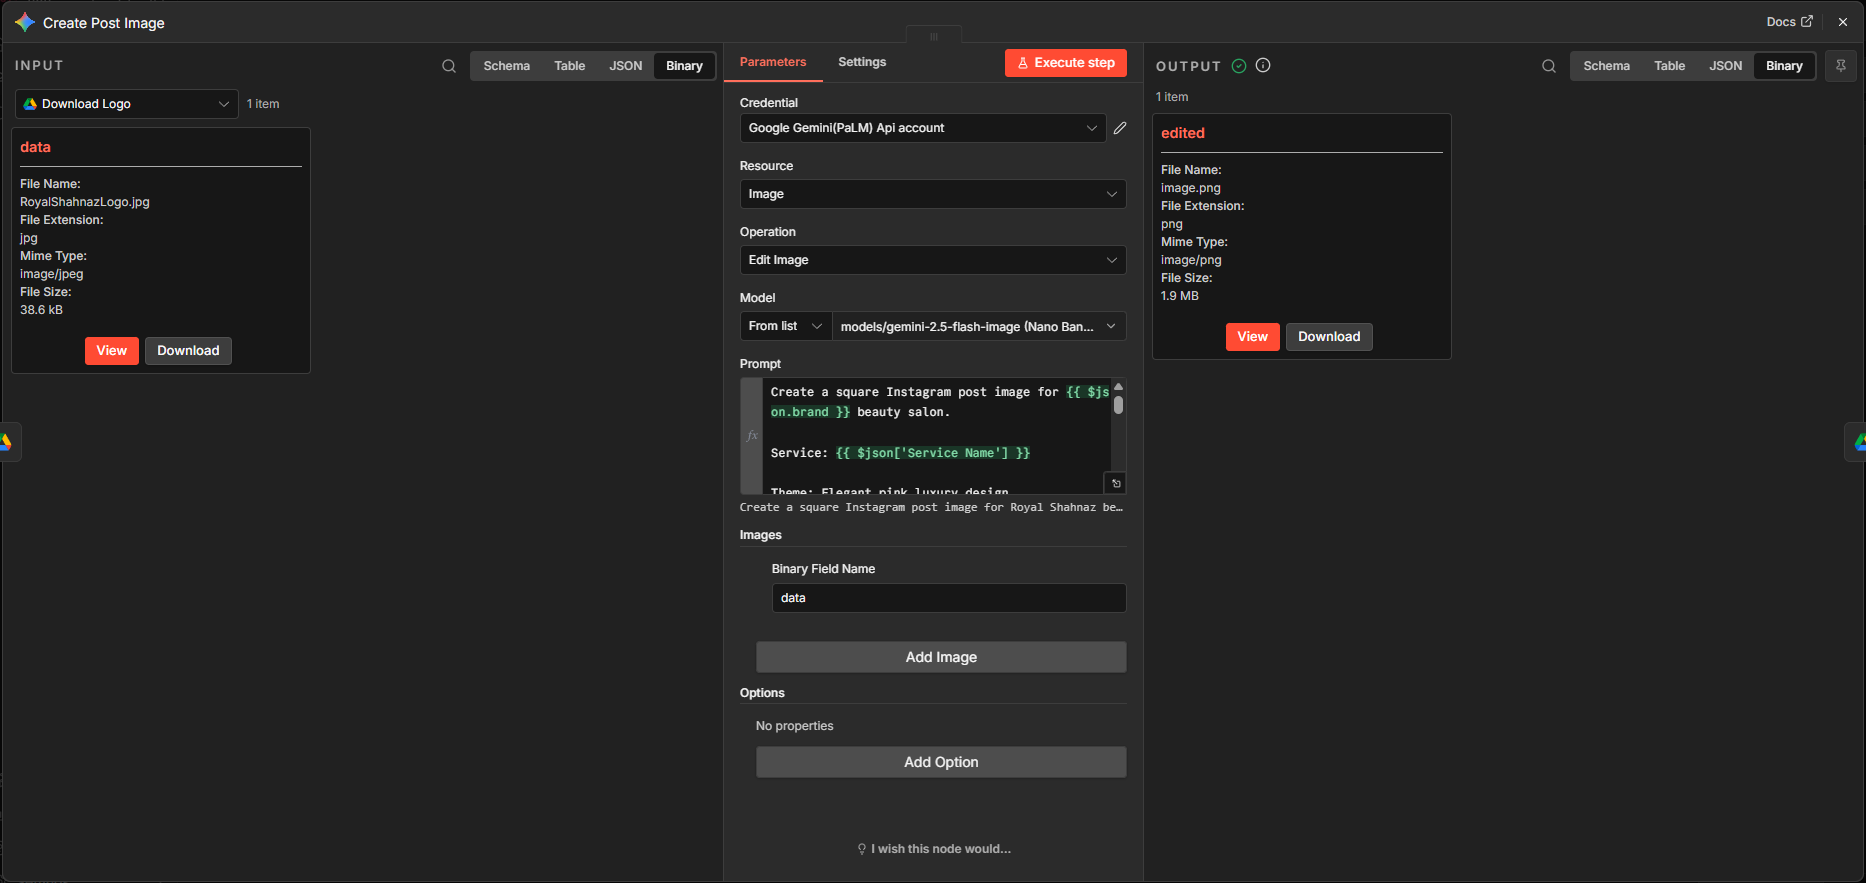This screenshot has width=1866, height=883.
Task: Switch to the Settings tab
Action: click(x=862, y=62)
